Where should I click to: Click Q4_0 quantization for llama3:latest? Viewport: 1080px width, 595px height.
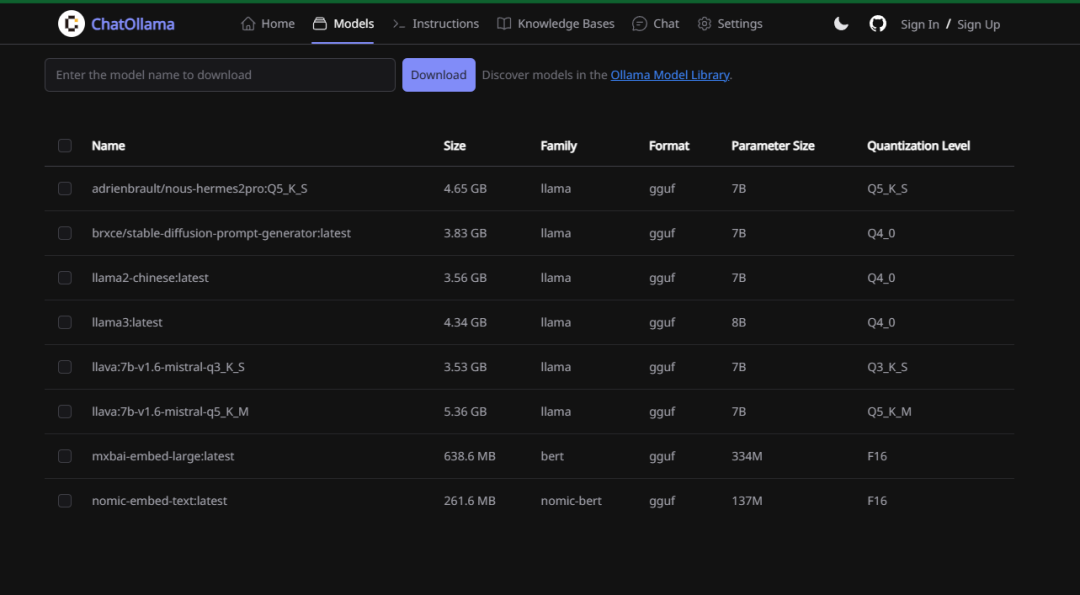pos(881,322)
